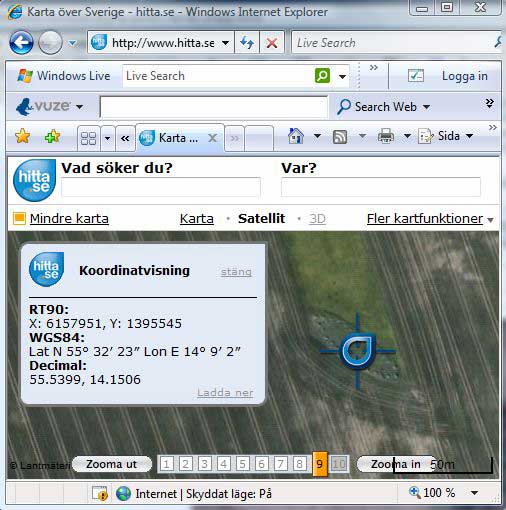Click Internet zone globe in status bar
Screen dimensions: 506x510
123,493
